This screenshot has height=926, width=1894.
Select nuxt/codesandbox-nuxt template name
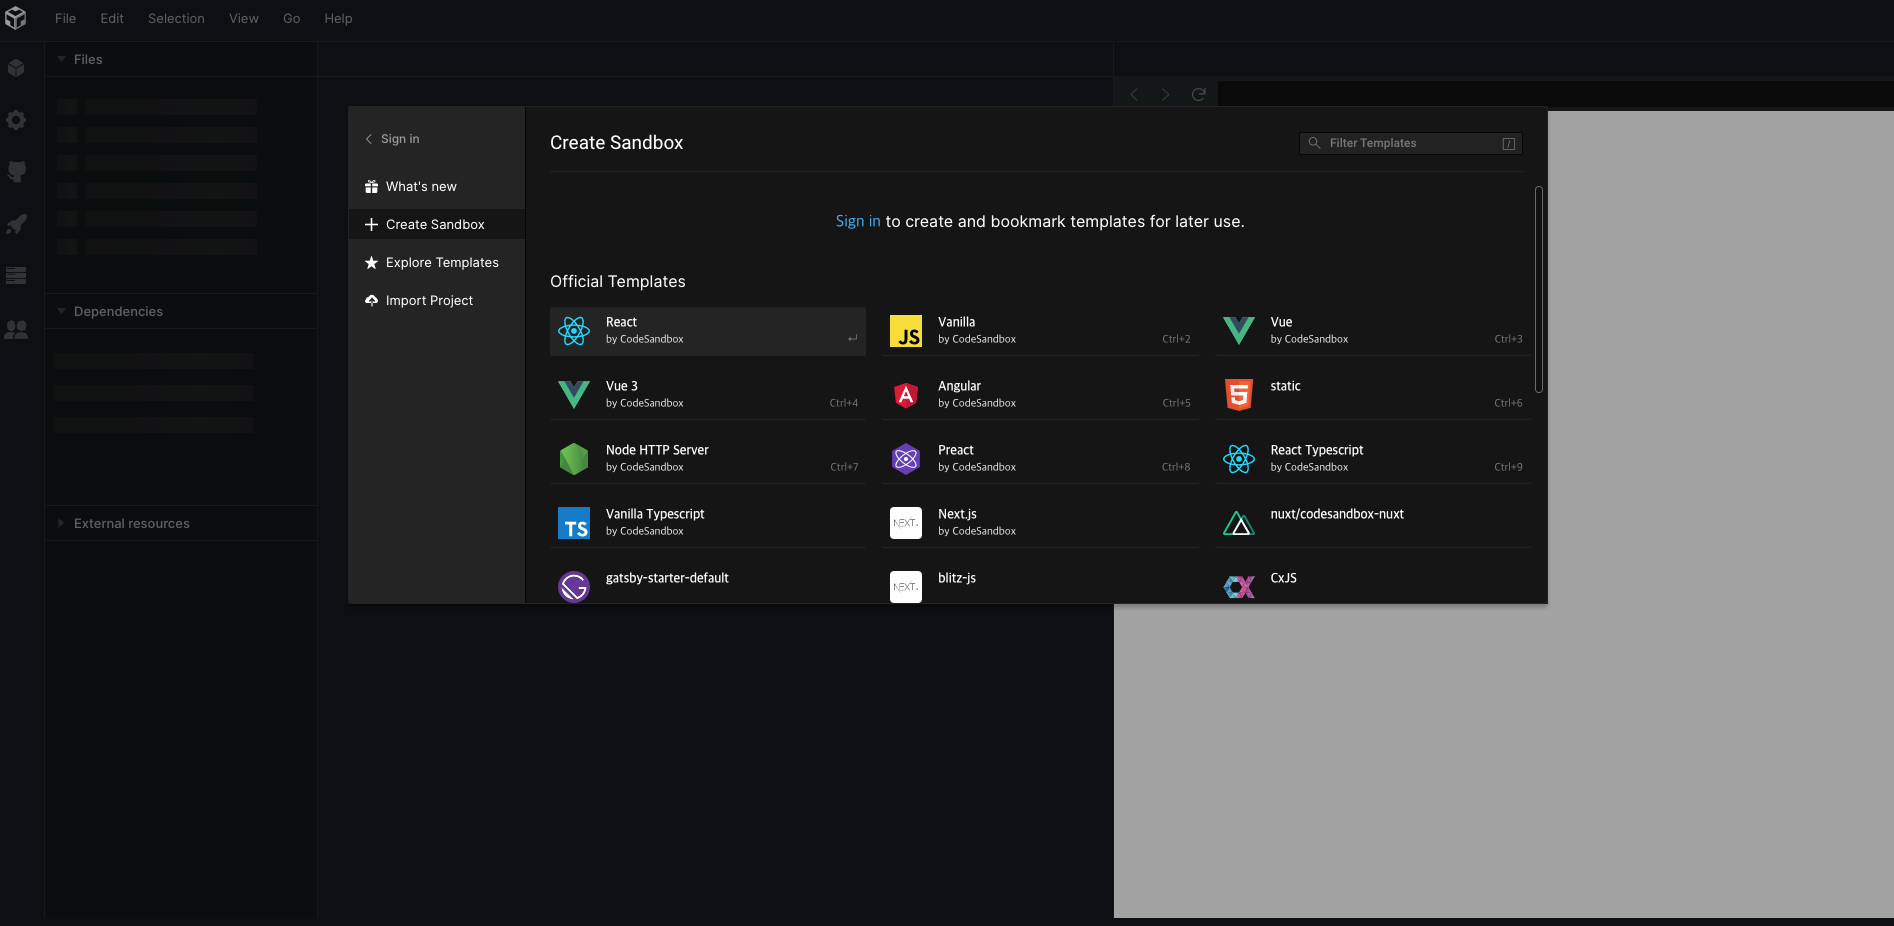click(1337, 514)
